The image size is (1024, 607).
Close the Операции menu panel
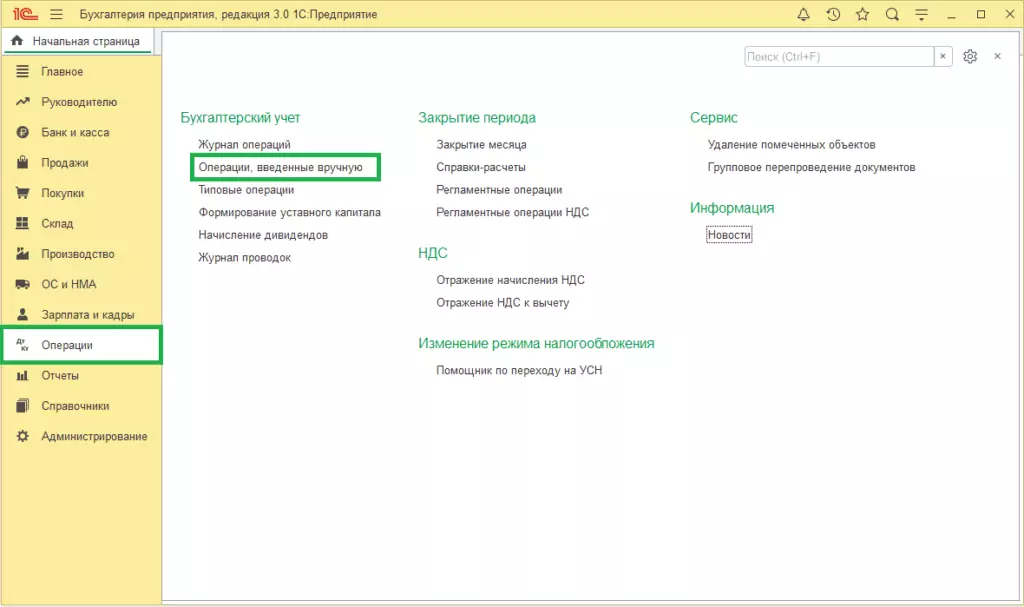[x=997, y=57]
